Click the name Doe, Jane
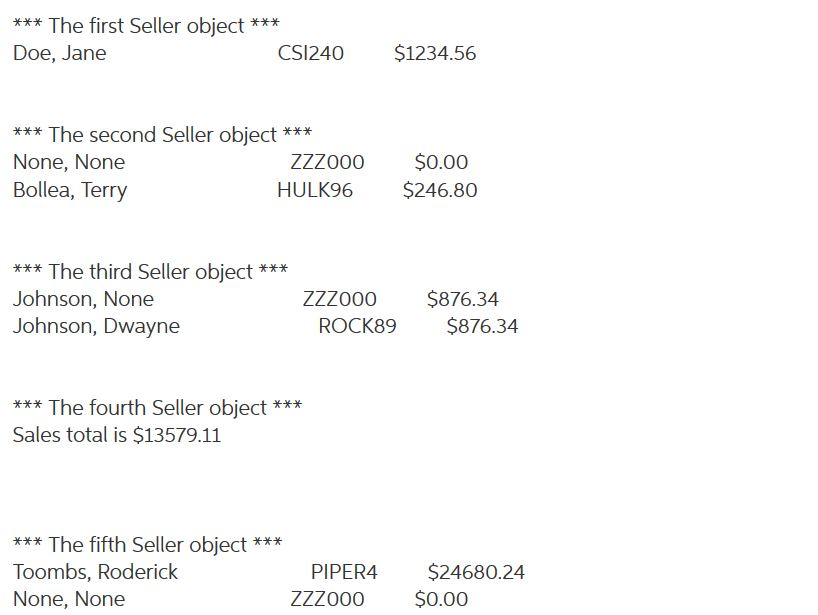The width and height of the screenshot is (818, 615). tap(59, 53)
